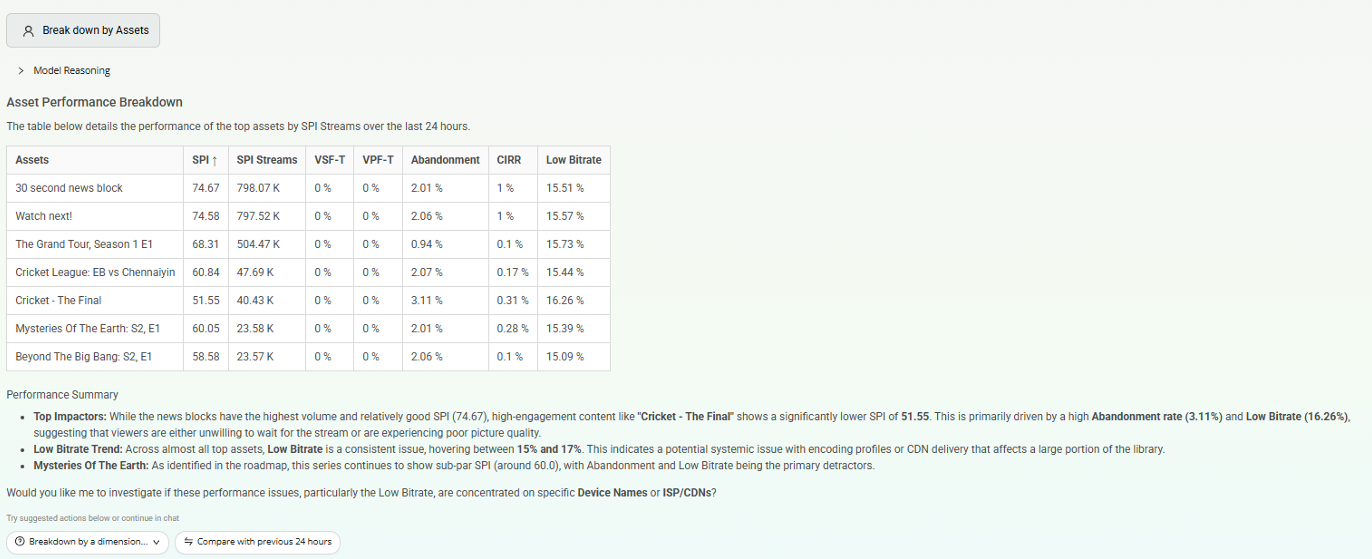Screen dimensions: 1372x559
Task: Click the swap arrows icon on Compare button
Action: [x=189, y=542]
